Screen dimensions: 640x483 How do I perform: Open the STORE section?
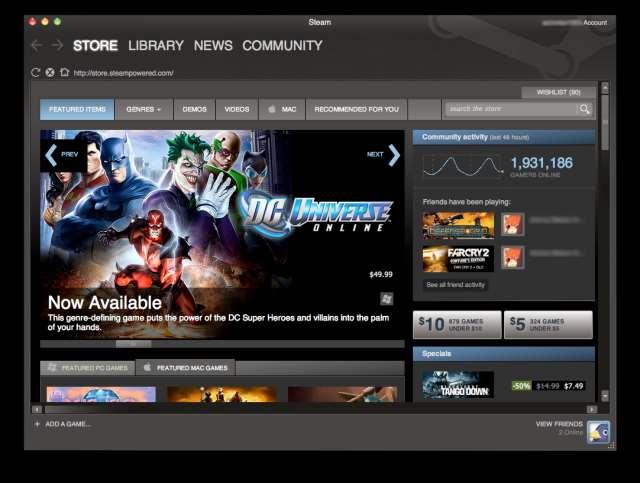[x=96, y=45]
